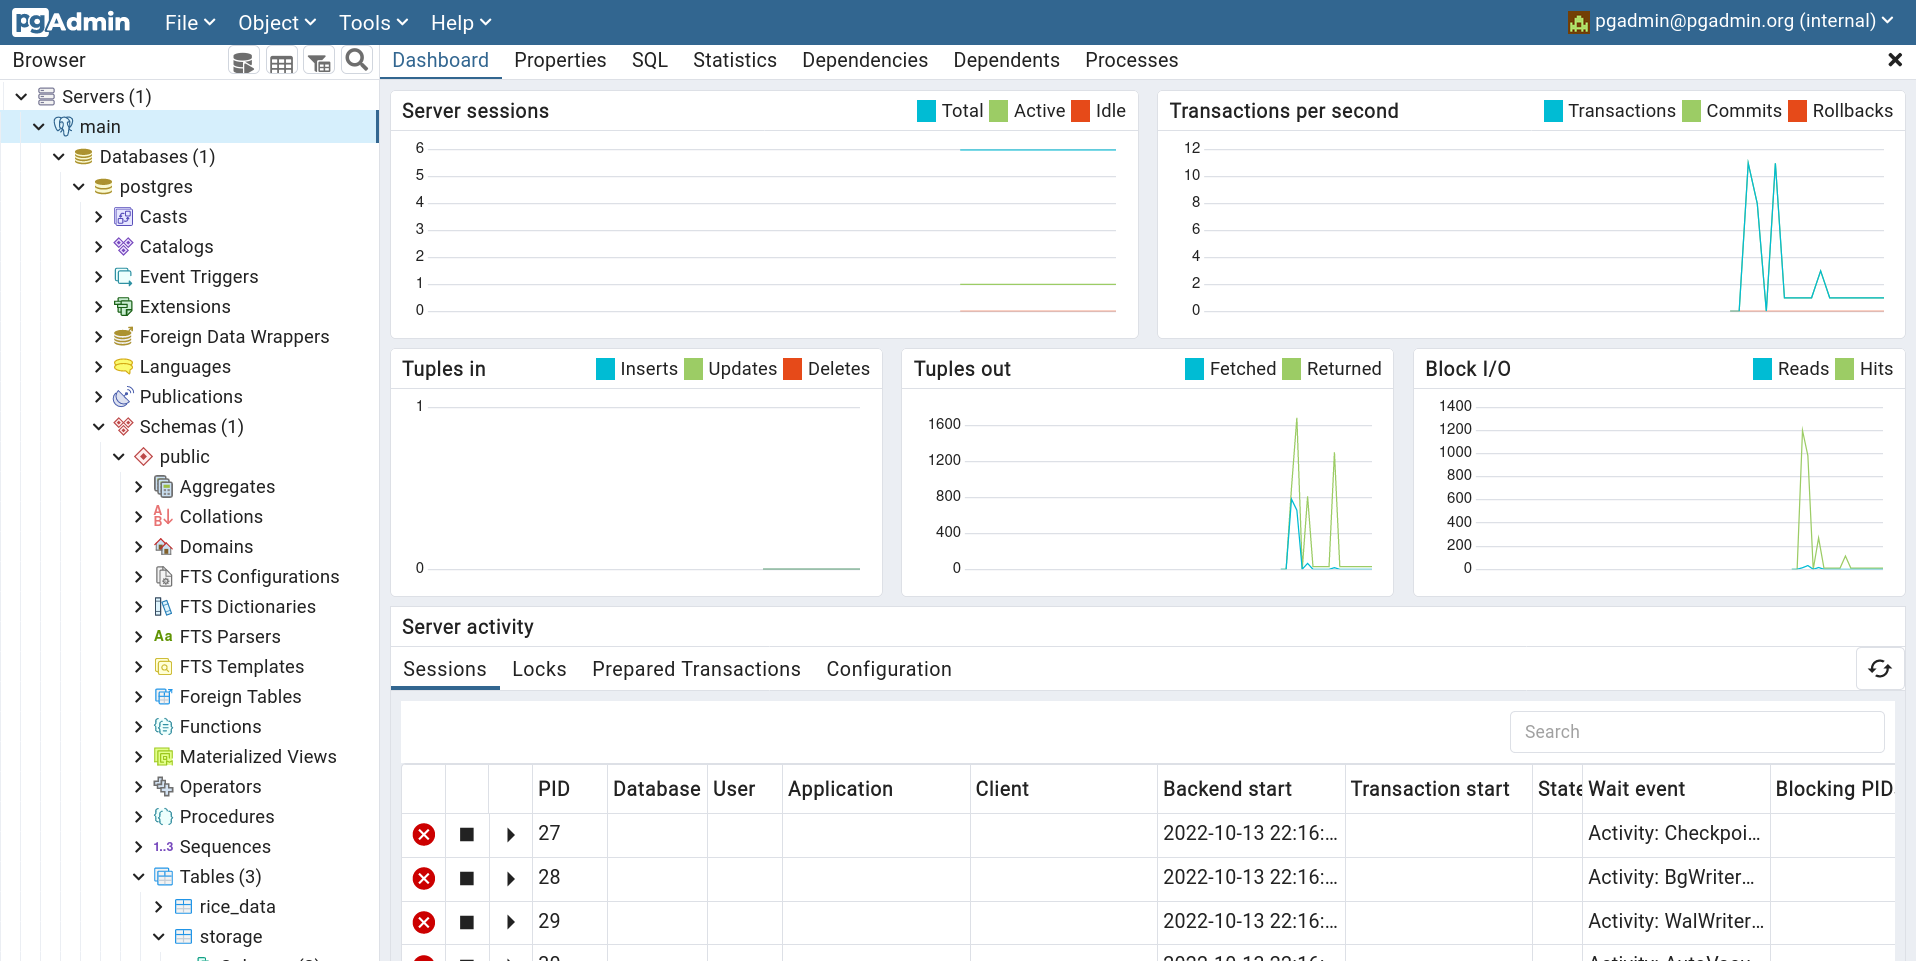Screen dimensions: 1916x961
Task: Select the Domains node icon
Action: point(163,547)
